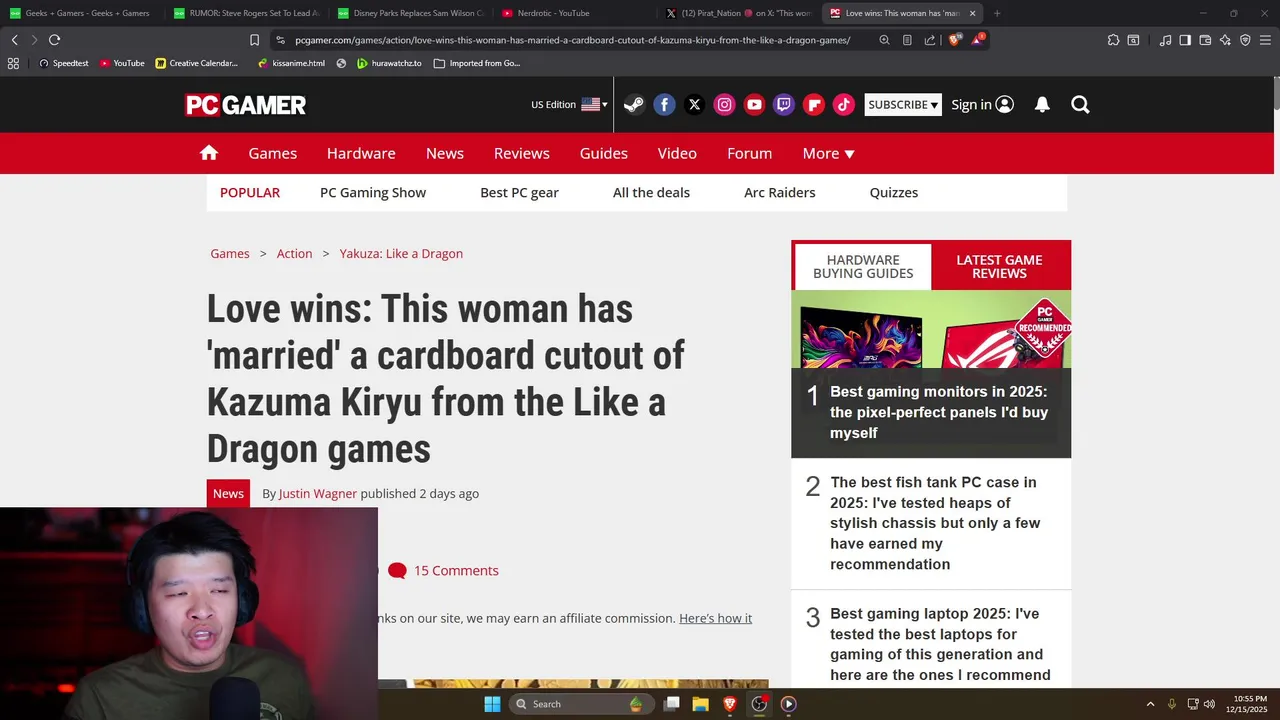Switch to the Nerdrotic YouTube tab
Screen dimensions: 1280x720
coord(574,13)
